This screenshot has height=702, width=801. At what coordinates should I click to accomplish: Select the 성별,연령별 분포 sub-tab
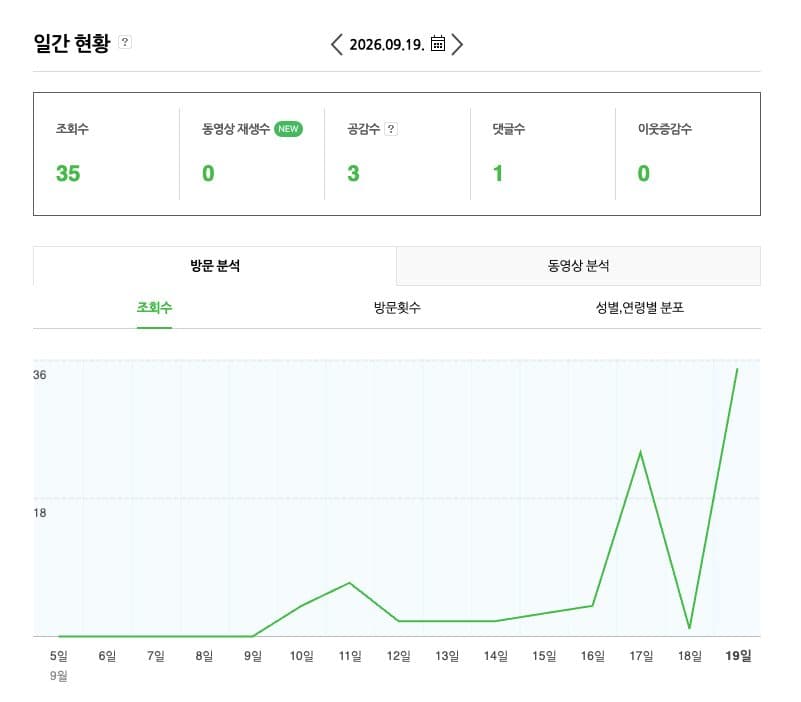point(640,308)
